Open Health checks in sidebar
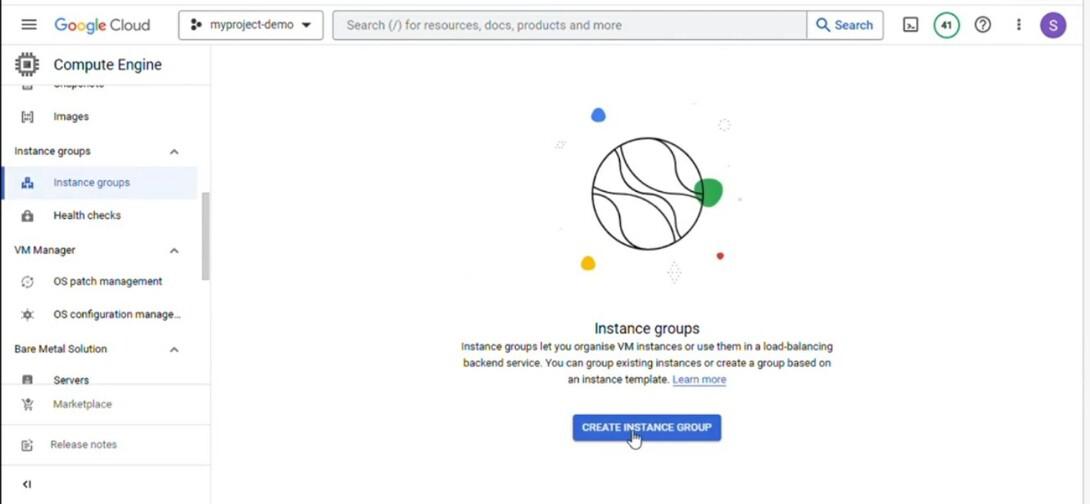Screen dimensions: 1090x504 click(x=87, y=216)
